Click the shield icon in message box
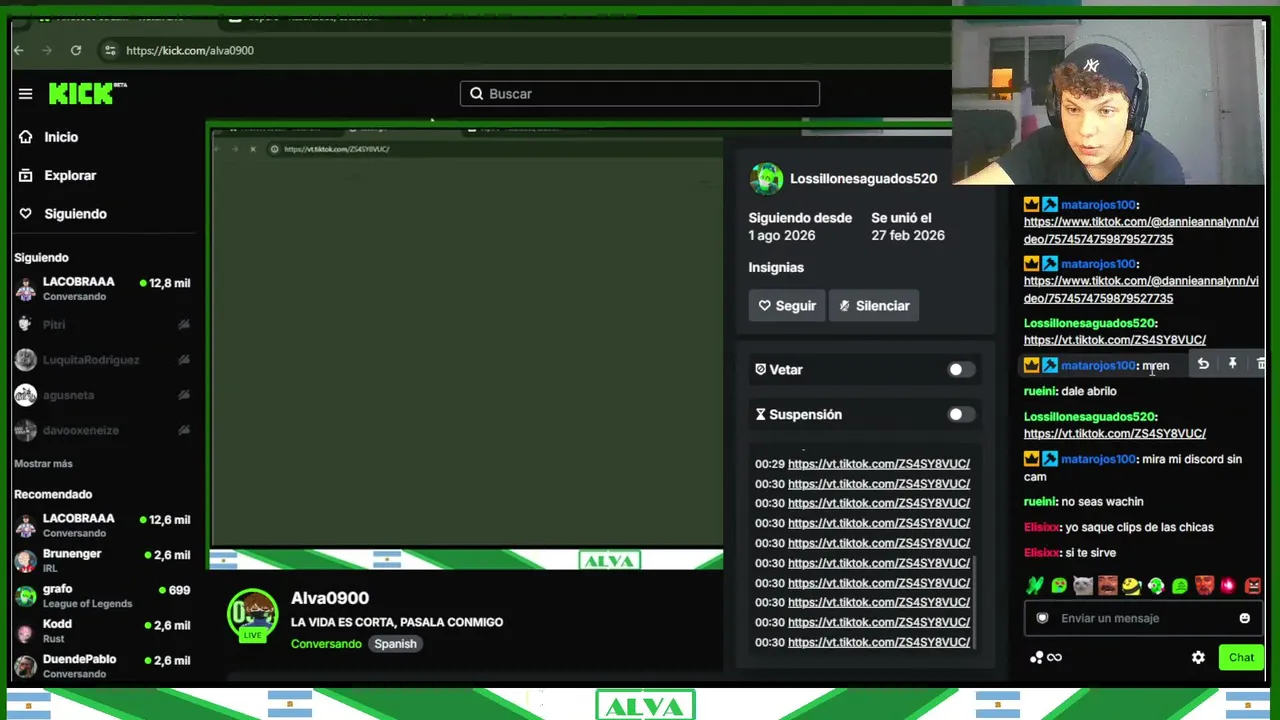This screenshot has height=720, width=1280. tap(1042, 618)
